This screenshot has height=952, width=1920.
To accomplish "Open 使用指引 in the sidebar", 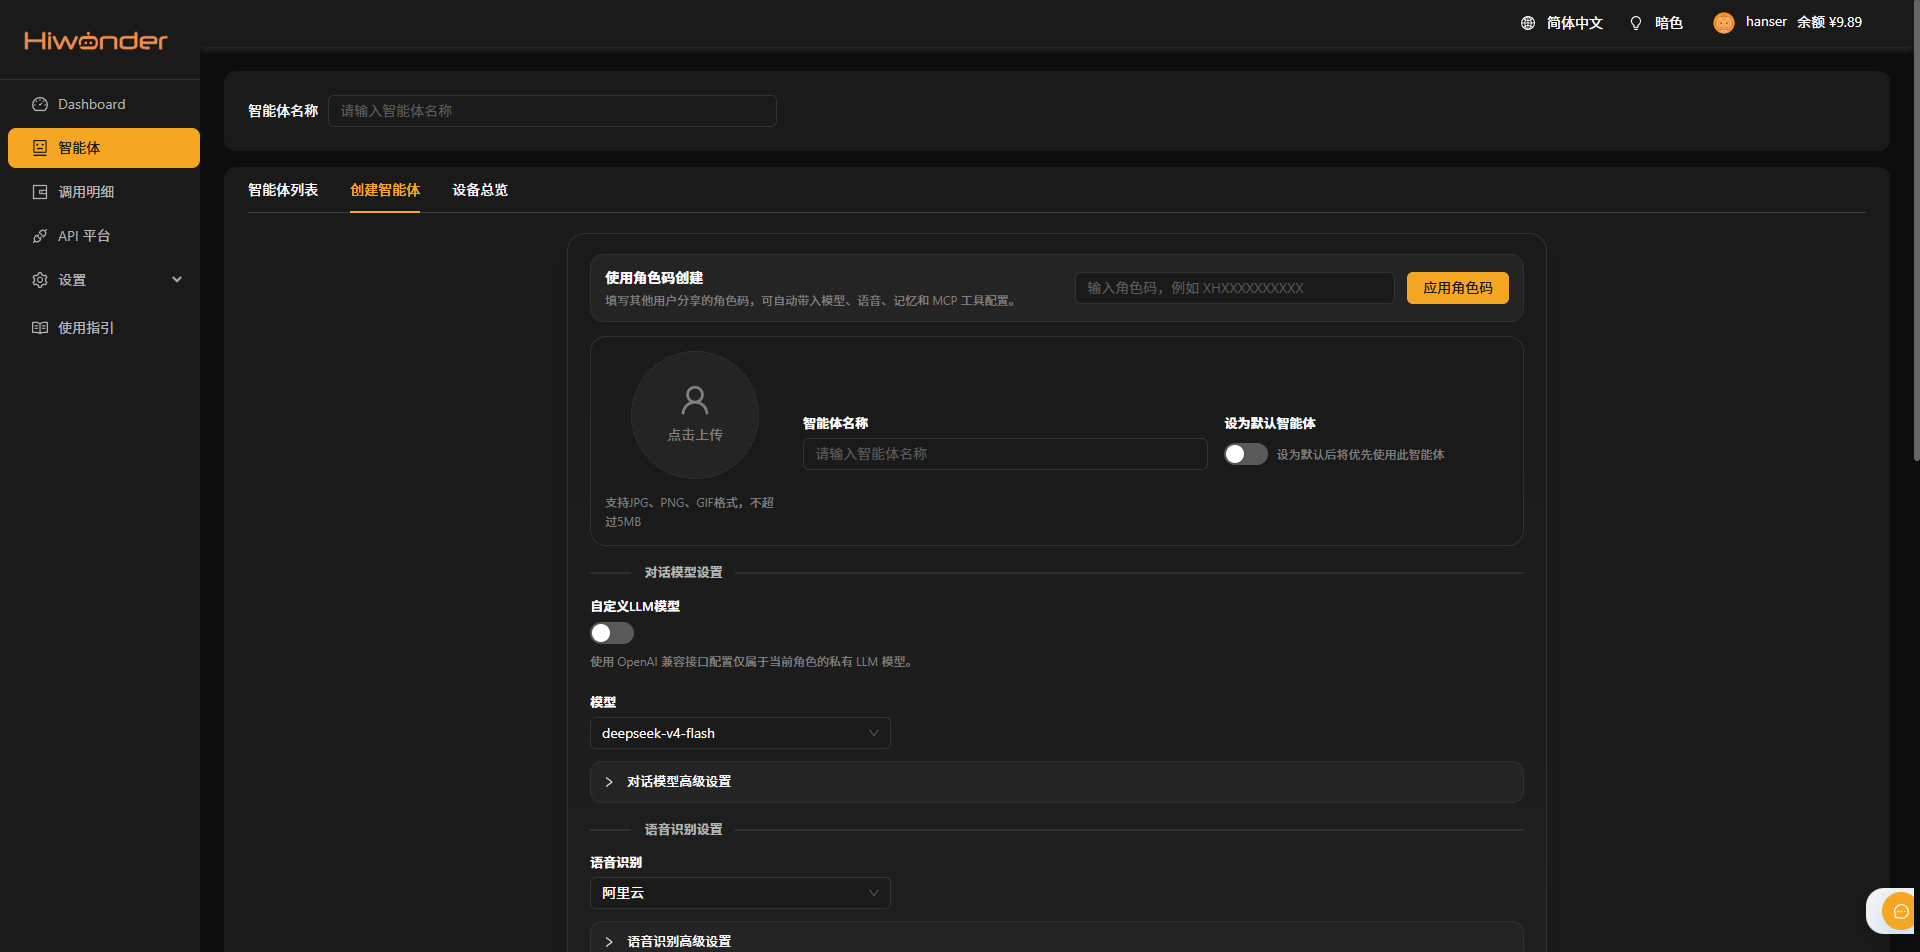I will [x=104, y=328].
